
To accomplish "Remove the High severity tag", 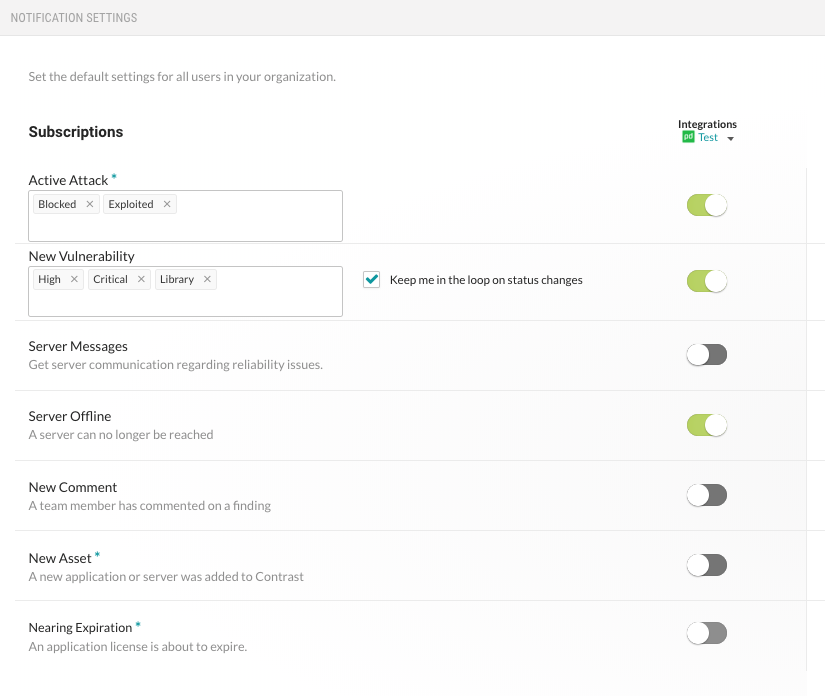I will click(73, 280).
